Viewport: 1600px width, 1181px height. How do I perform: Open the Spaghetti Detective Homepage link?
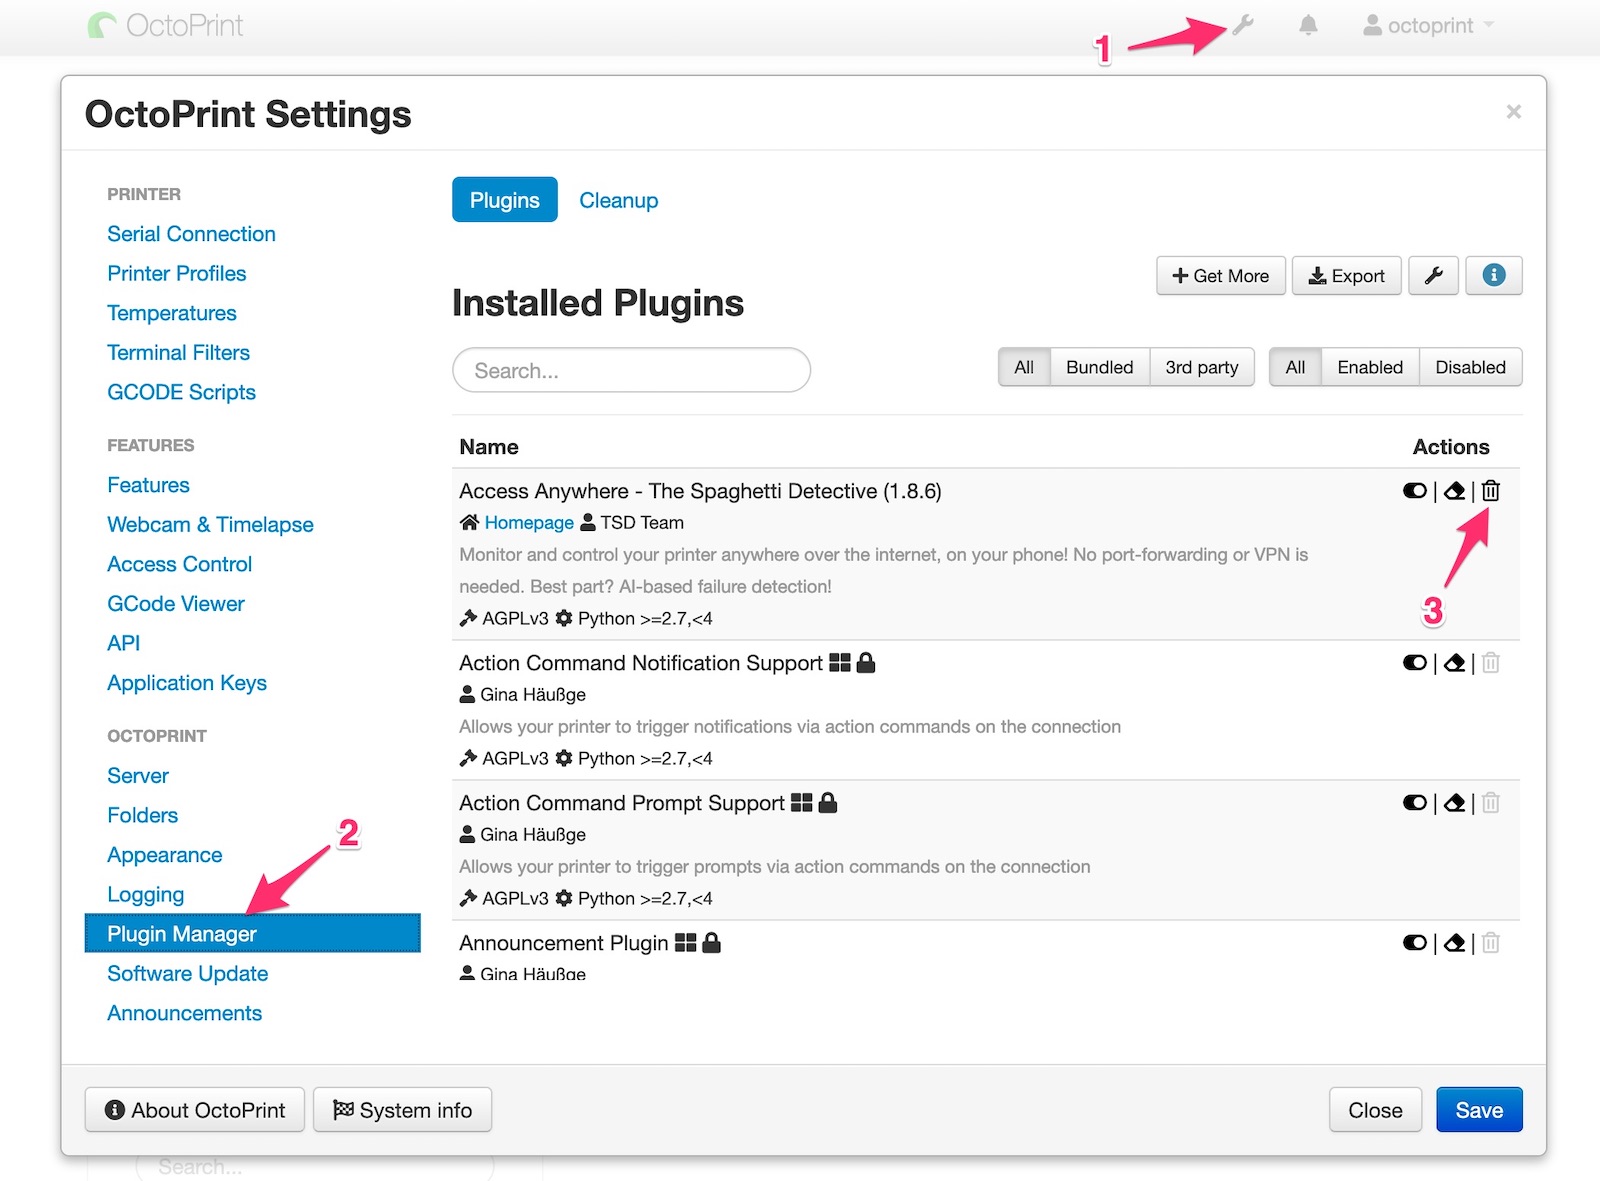click(x=528, y=522)
